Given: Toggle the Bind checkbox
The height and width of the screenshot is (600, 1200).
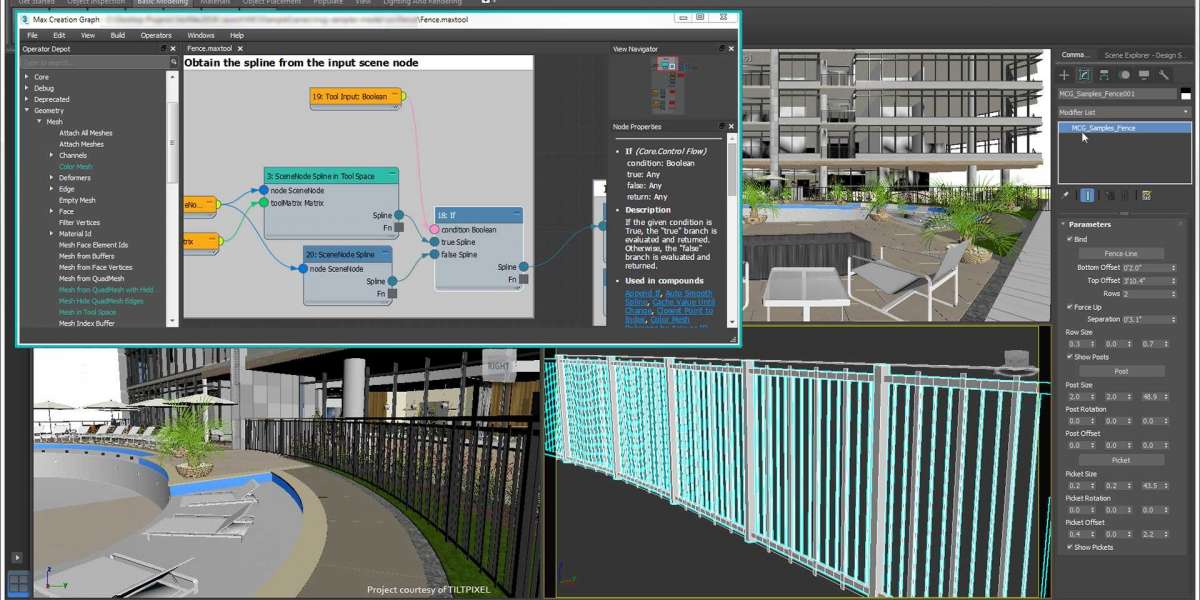Looking at the screenshot, I should [1070, 240].
